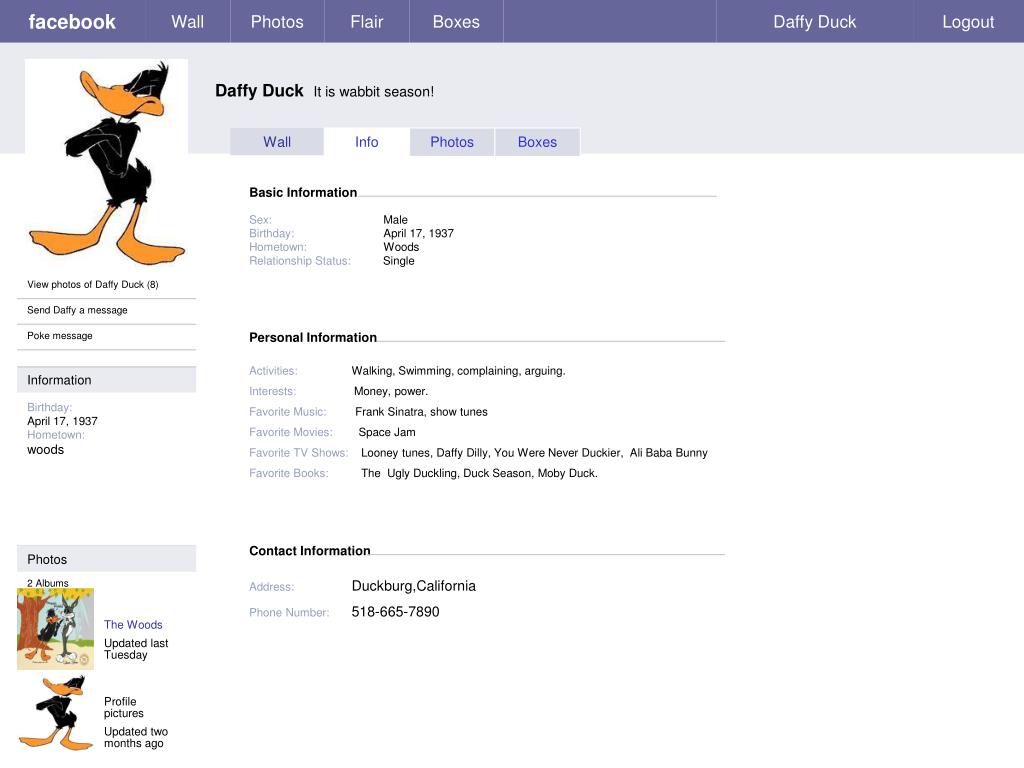This screenshot has width=1024, height=768.
Task: Click the Personal Information section heading
Action: click(313, 337)
